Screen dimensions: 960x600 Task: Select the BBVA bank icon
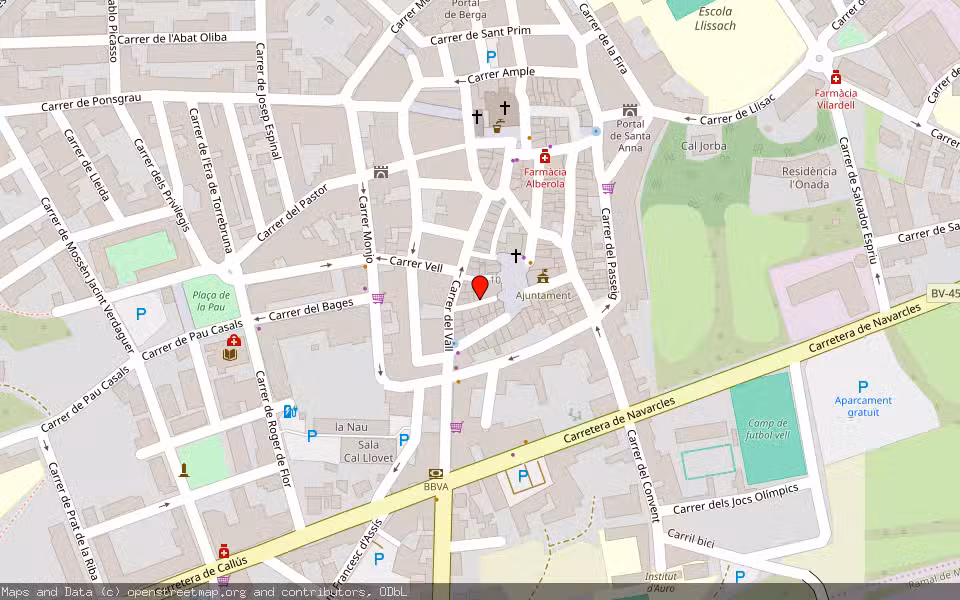436,473
